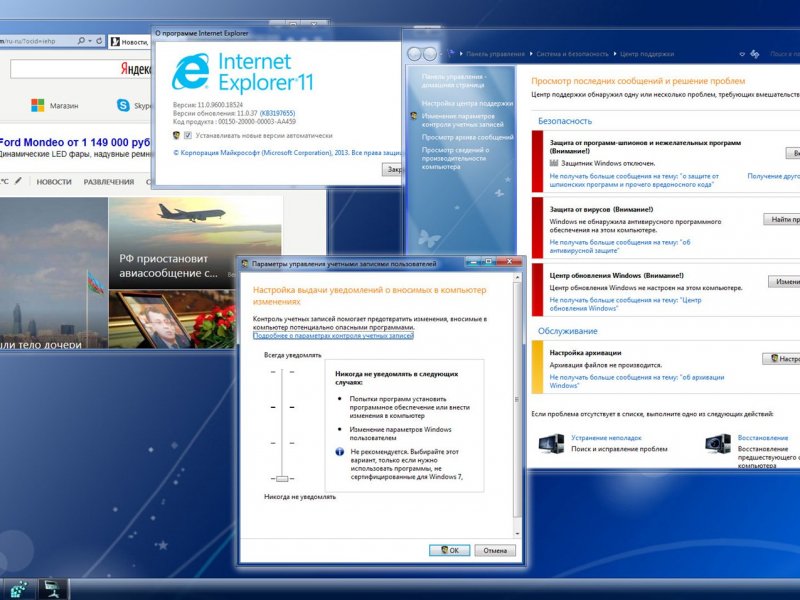Open the НОВОСТИ section on the page
Viewport: 800px width, 600px height.
[x=54, y=182]
